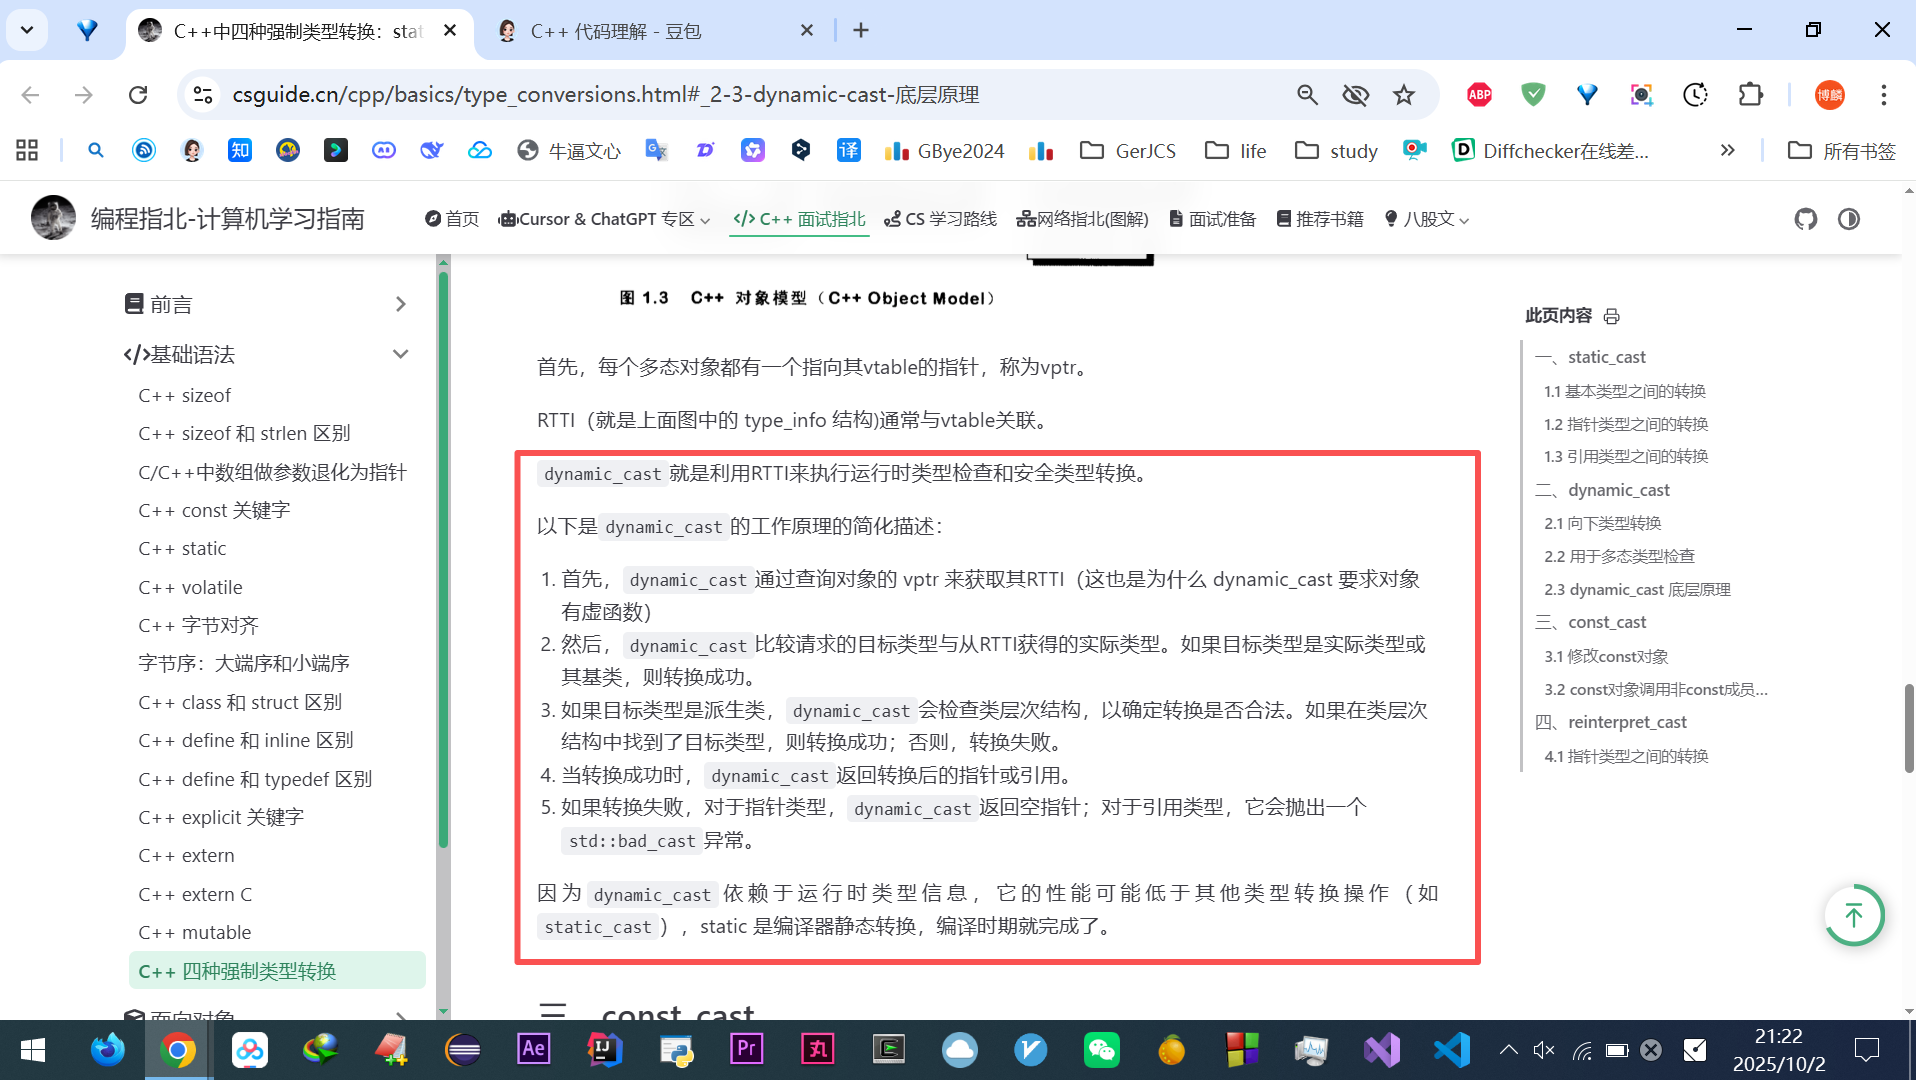The width and height of the screenshot is (1916, 1080).
Task: Open the GitHub repository icon
Action: (x=1805, y=219)
